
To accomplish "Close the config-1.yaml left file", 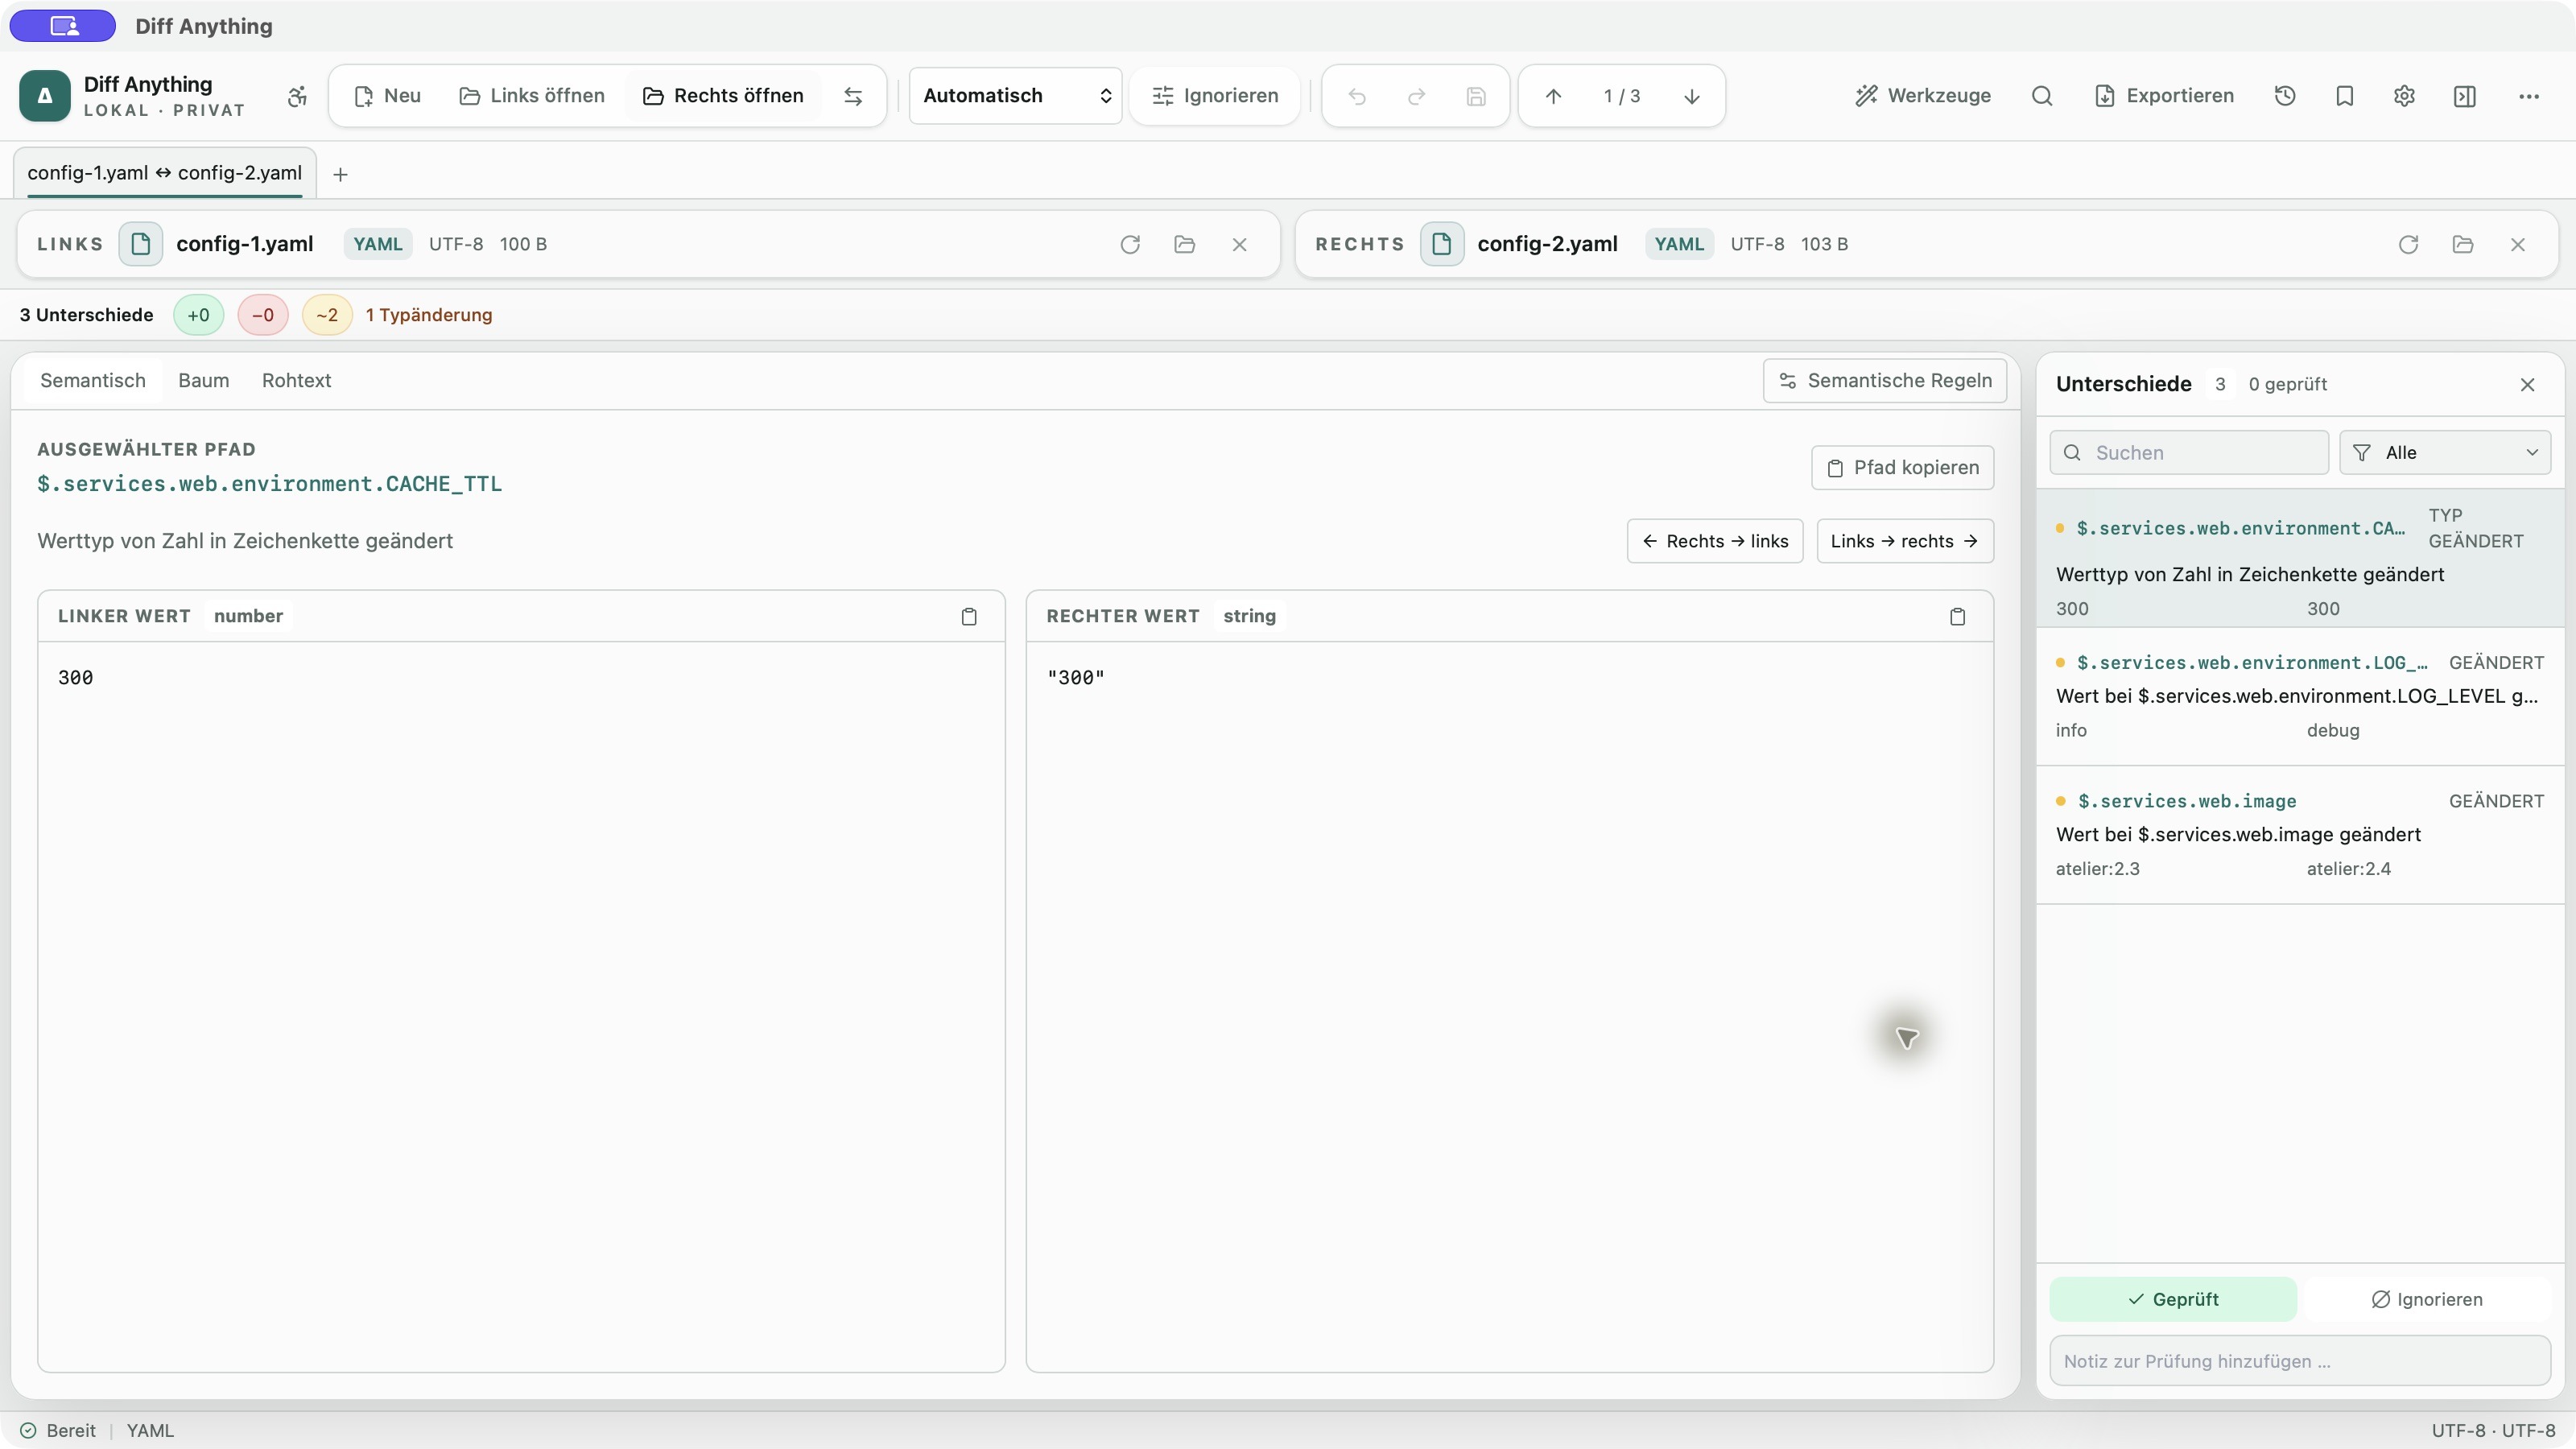I will pos(1240,244).
